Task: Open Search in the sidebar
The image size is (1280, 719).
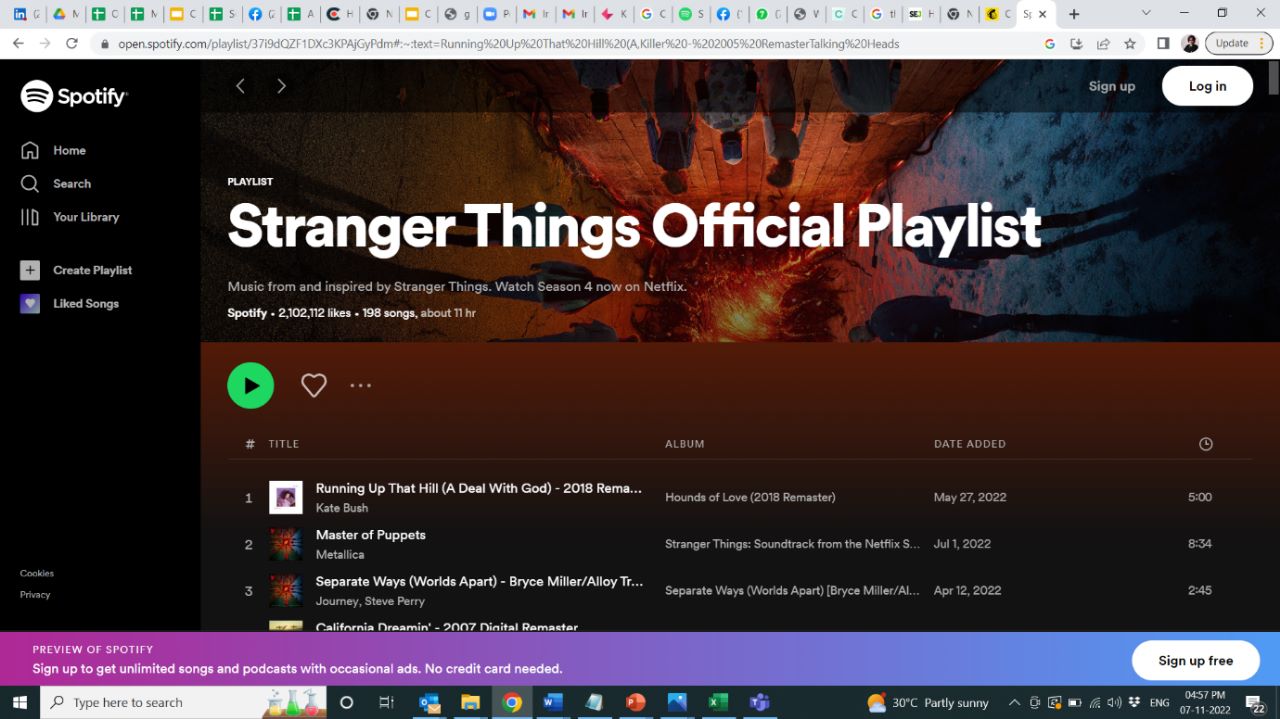Action: [x=55, y=184]
